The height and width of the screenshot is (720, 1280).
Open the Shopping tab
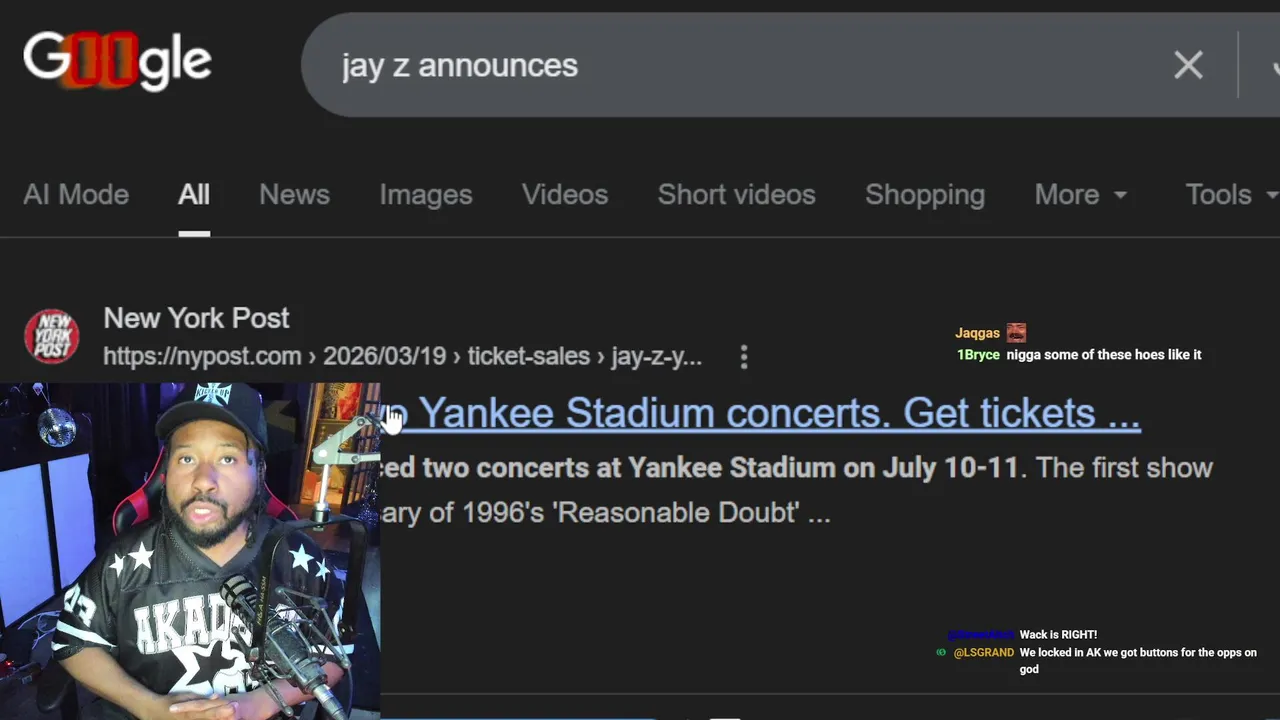(925, 195)
